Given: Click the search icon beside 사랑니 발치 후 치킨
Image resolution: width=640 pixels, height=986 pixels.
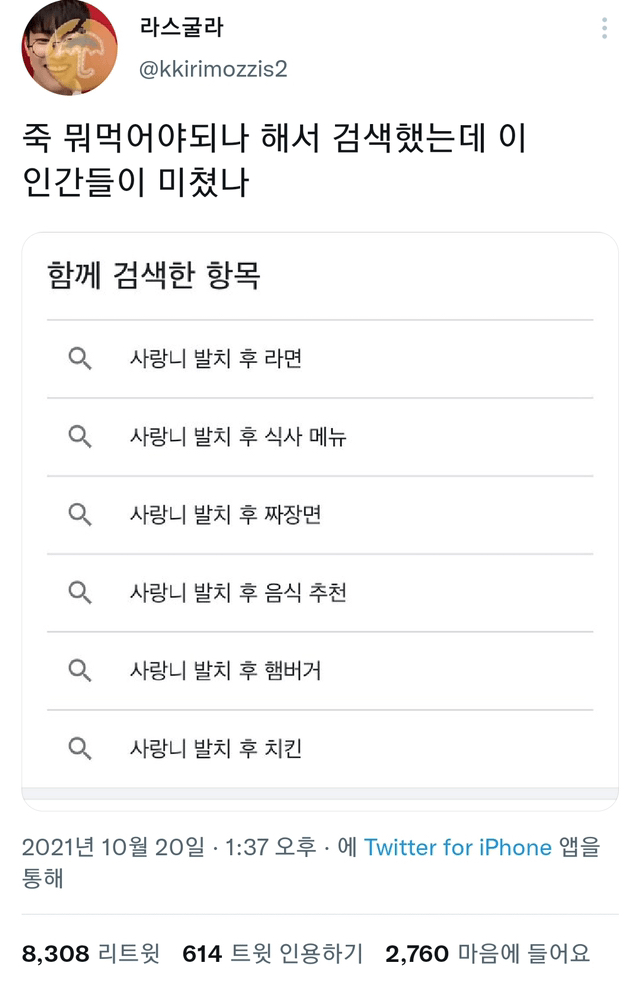Looking at the screenshot, I should (x=80, y=748).
